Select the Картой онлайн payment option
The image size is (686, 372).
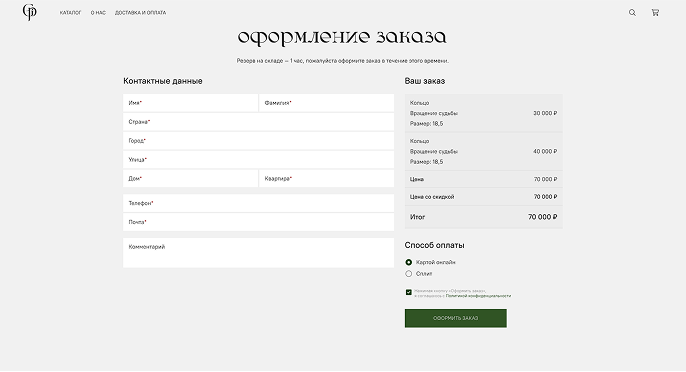(x=409, y=262)
